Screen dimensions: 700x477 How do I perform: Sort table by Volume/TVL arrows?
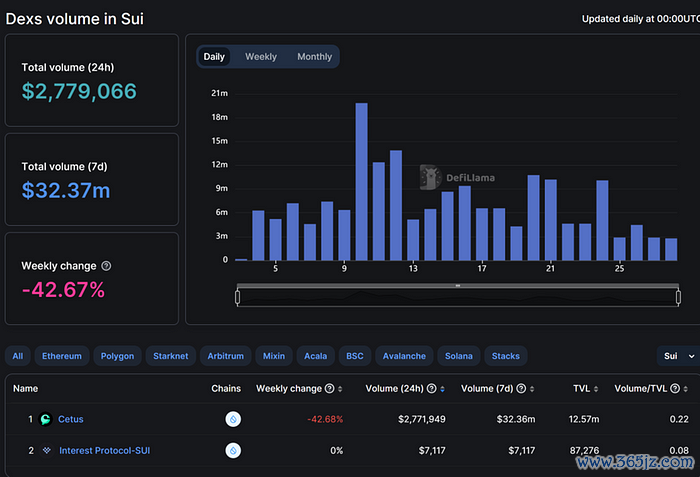point(685,389)
